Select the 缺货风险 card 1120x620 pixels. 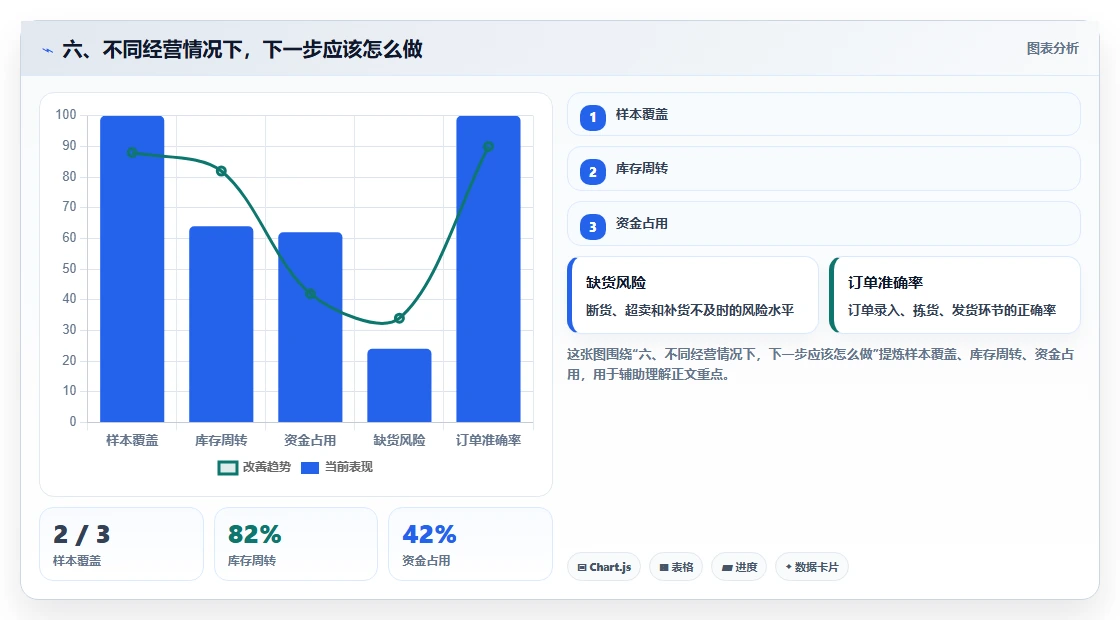pyautogui.click(x=693, y=295)
